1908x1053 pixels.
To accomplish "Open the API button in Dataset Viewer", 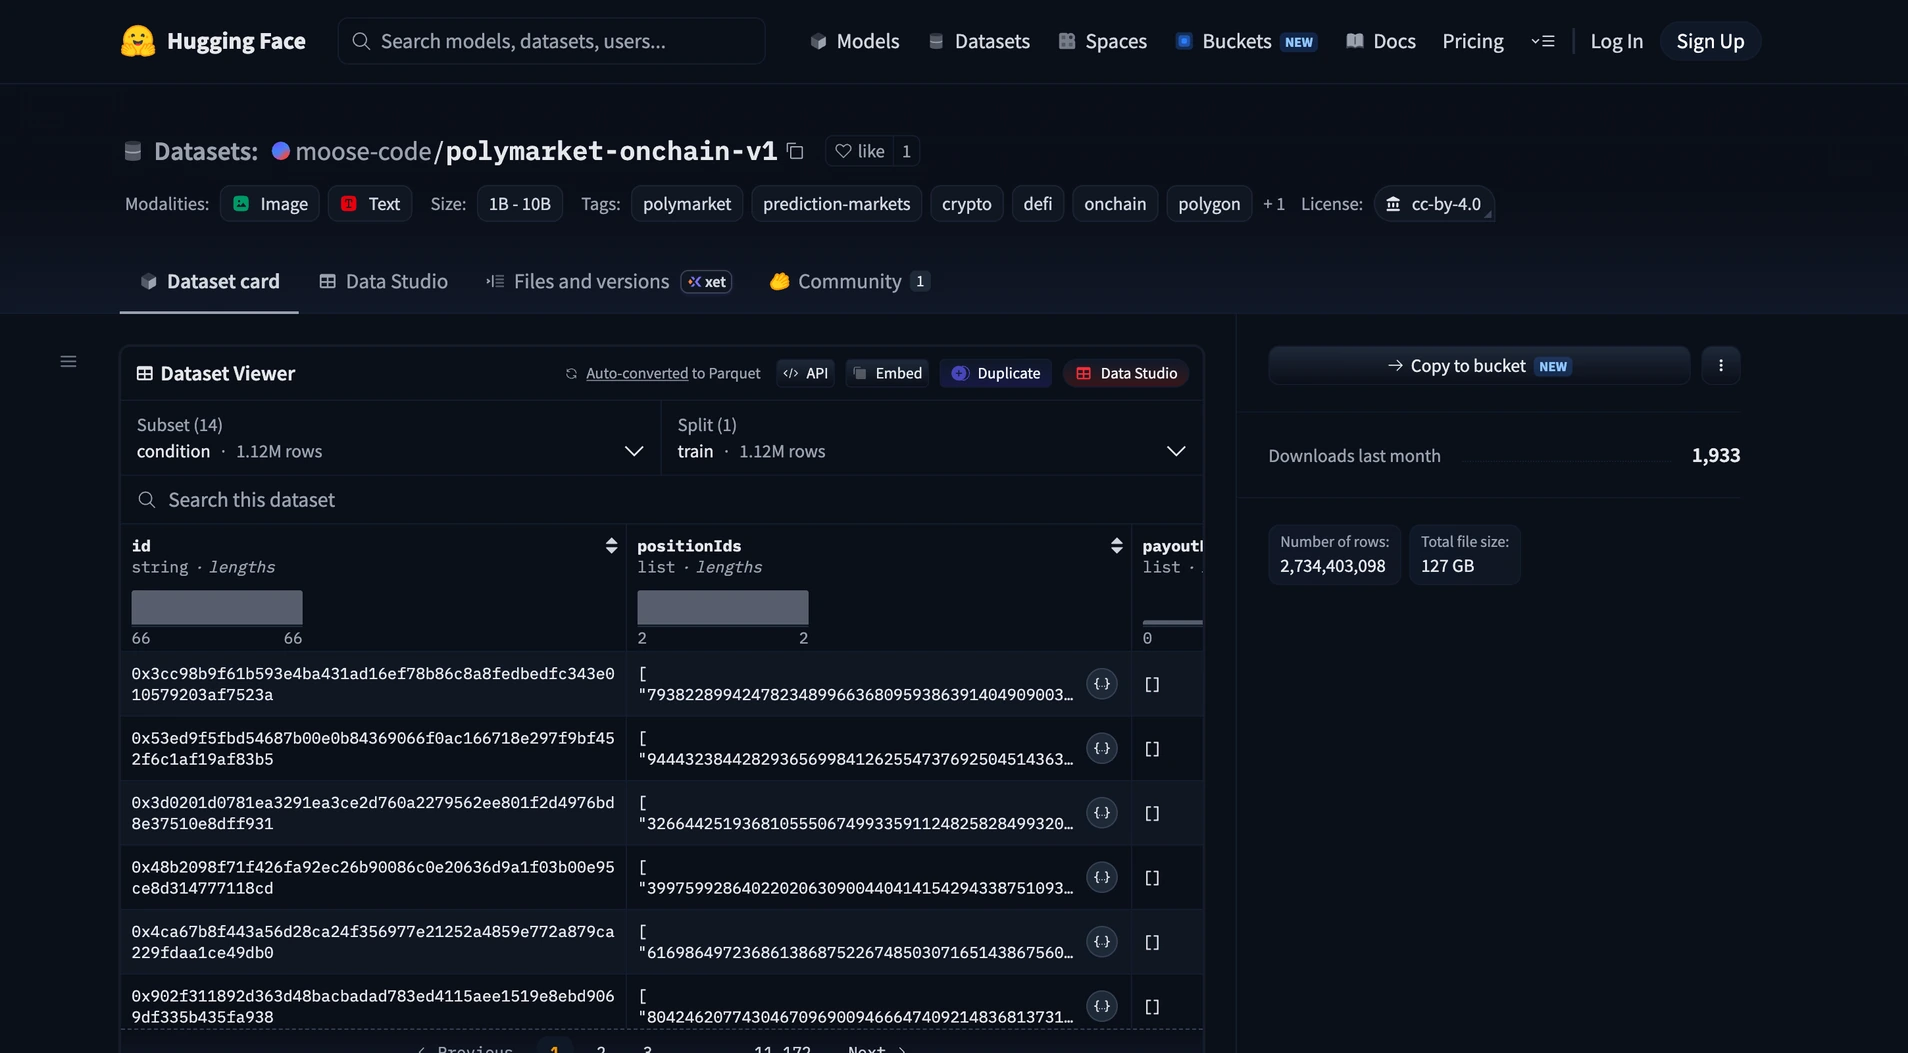I will (805, 373).
